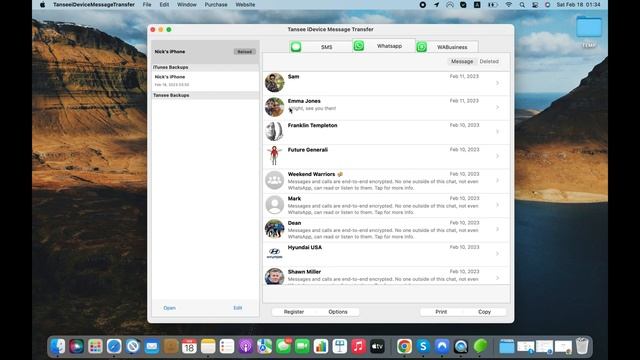
Task: Open the File menu
Action: (147, 4)
